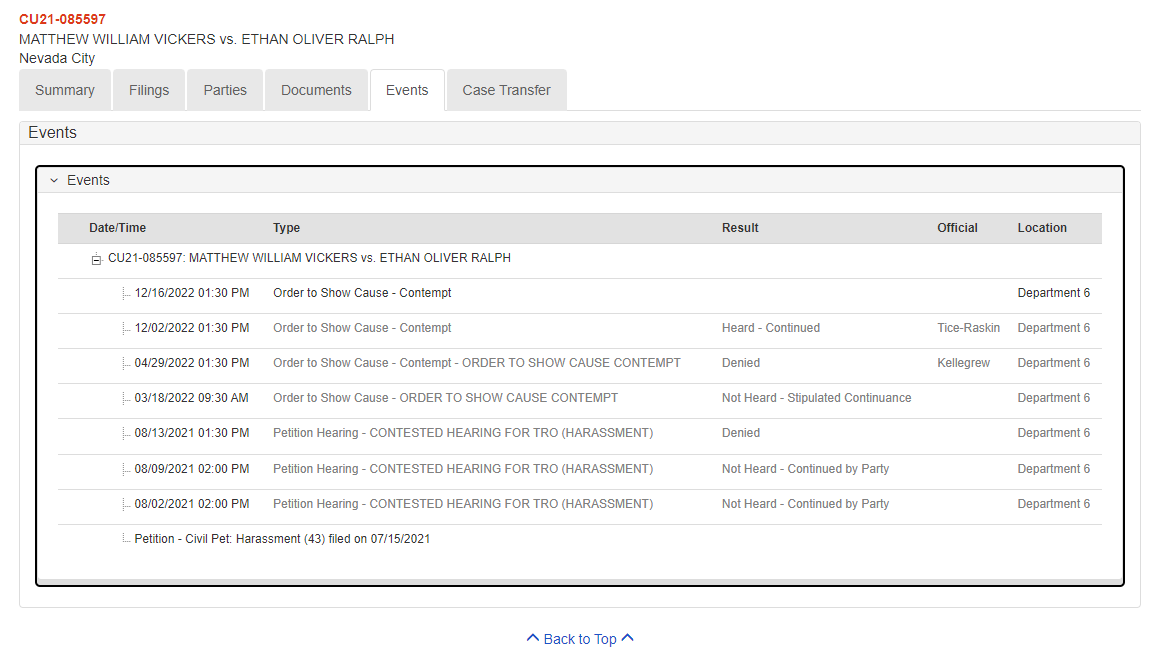Click the 08/09/2021 Petition Hearing type

463,469
